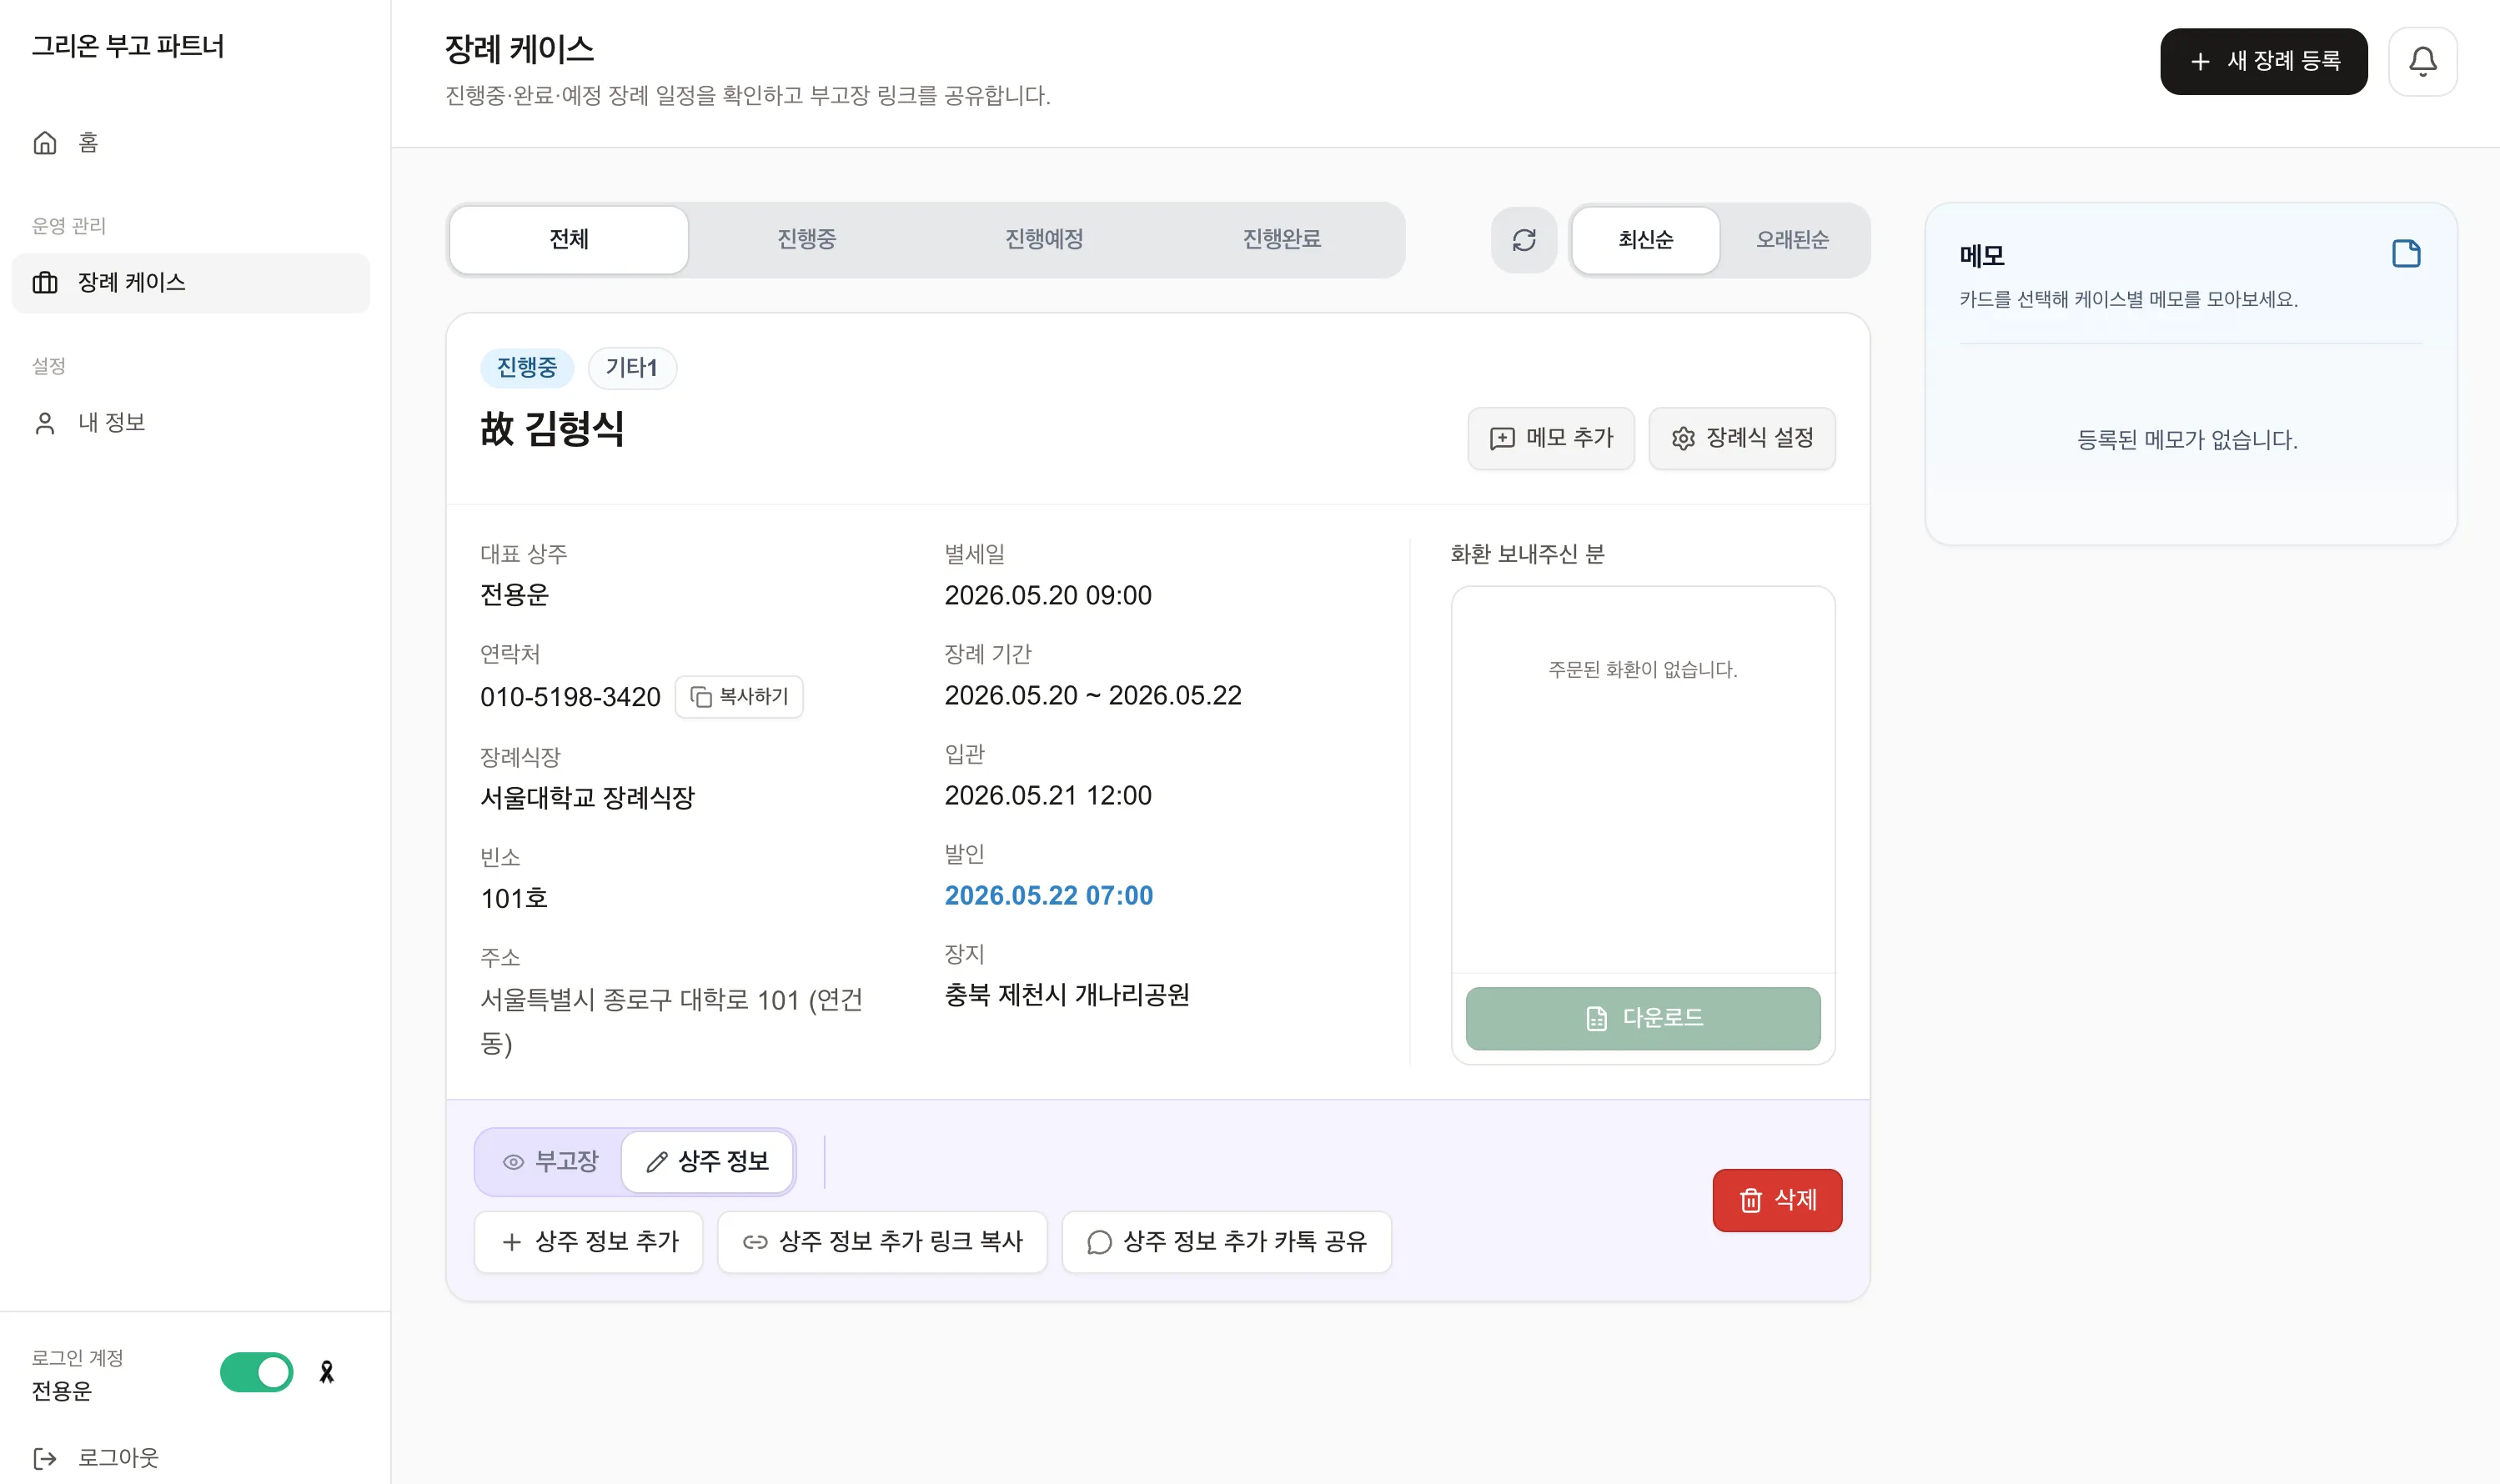The width and height of the screenshot is (2500, 1484).
Task: Click the 기타1 tag badge
Action: 632,368
